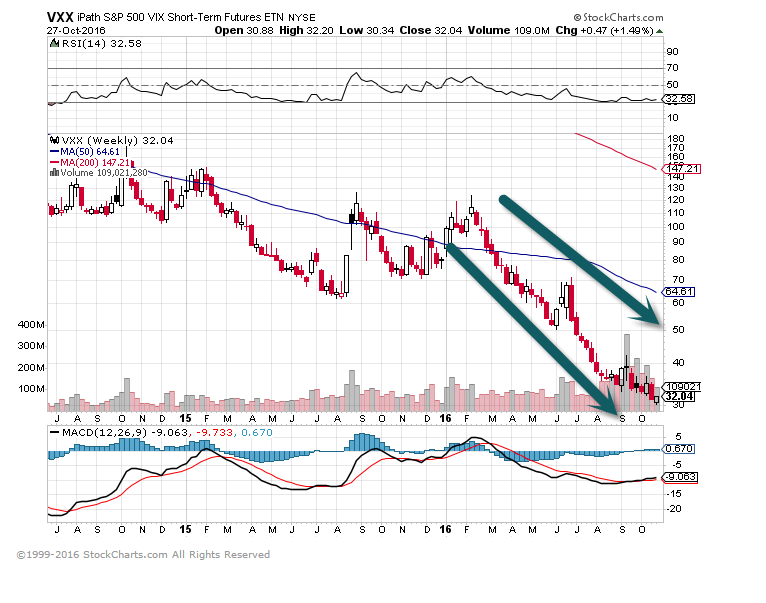
Task: Click the red MA(200) line marker in the legend
Action: [55, 163]
